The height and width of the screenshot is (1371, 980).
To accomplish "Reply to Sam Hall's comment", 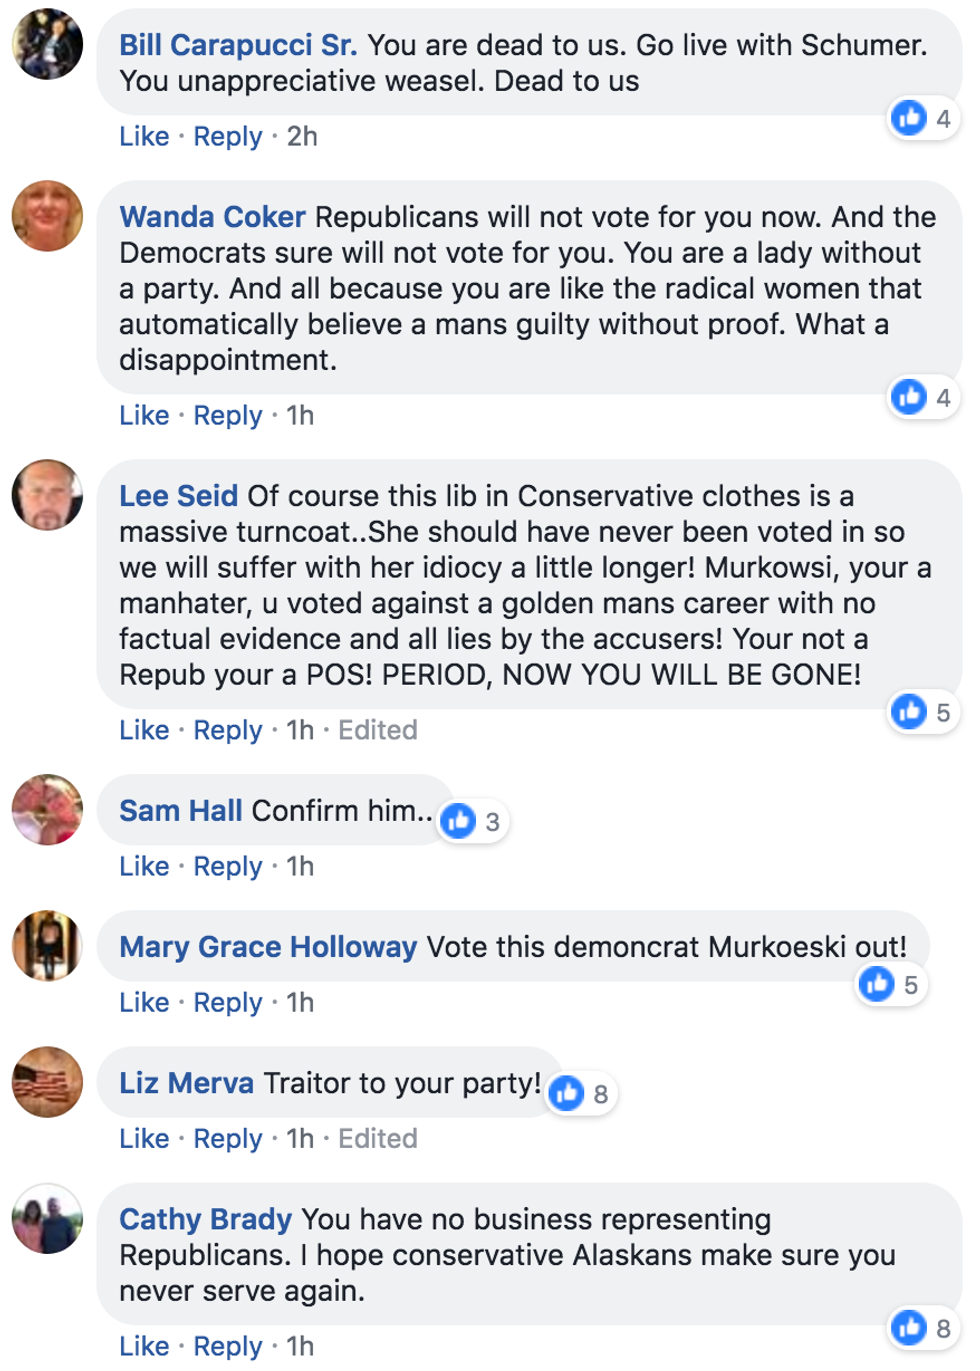I will pyautogui.click(x=227, y=866).
